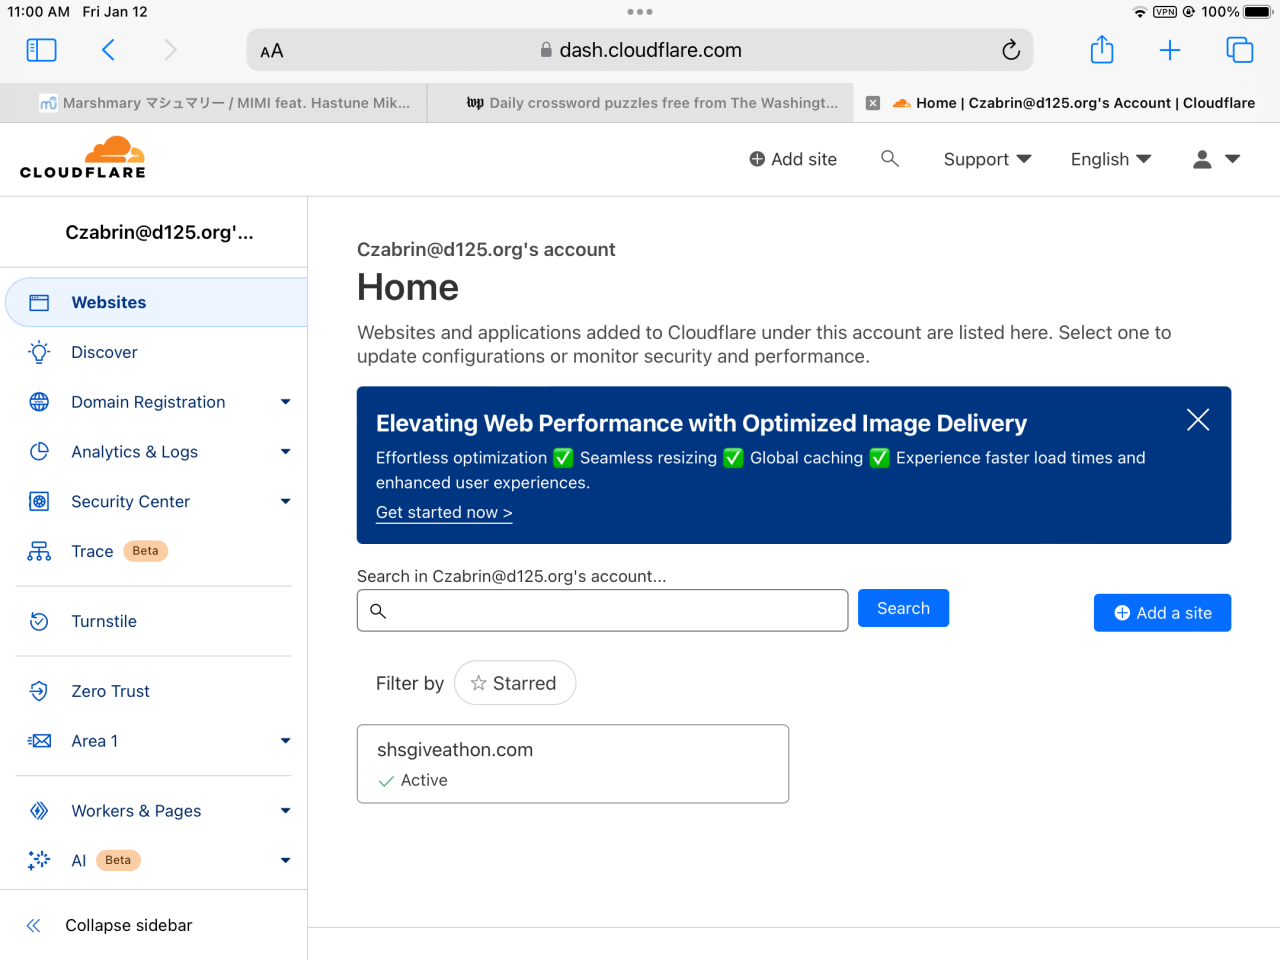The height and width of the screenshot is (960, 1280).
Task: Expand the Area 1 section
Action: [285, 741]
